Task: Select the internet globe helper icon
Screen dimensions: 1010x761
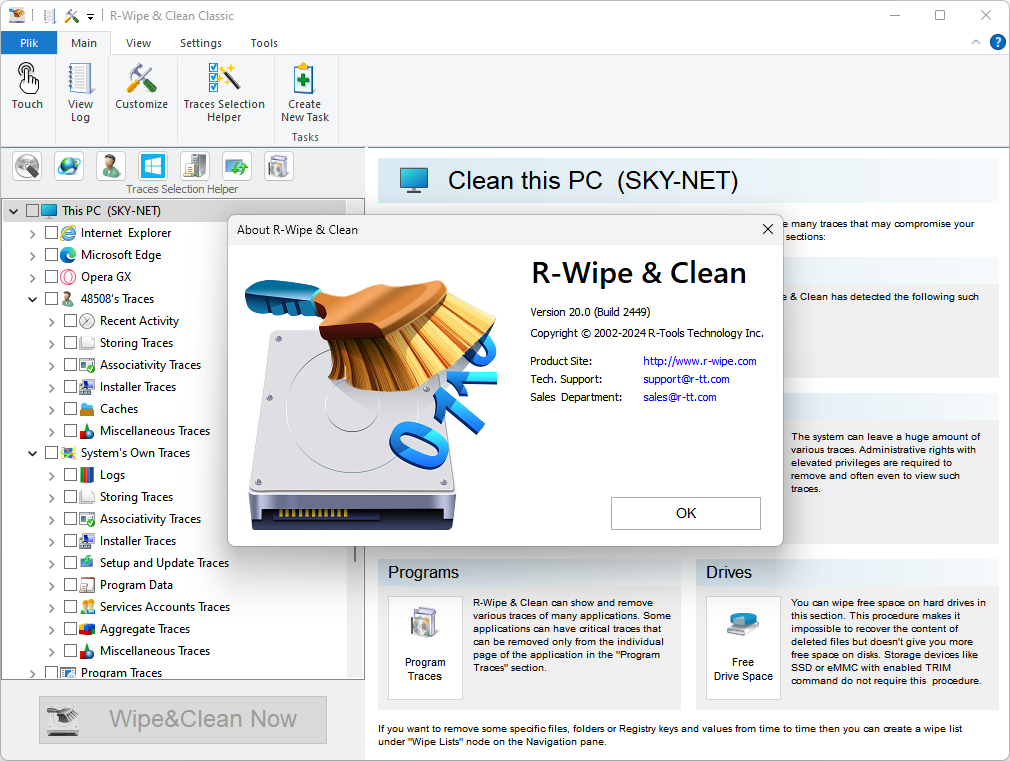Action: [69, 166]
